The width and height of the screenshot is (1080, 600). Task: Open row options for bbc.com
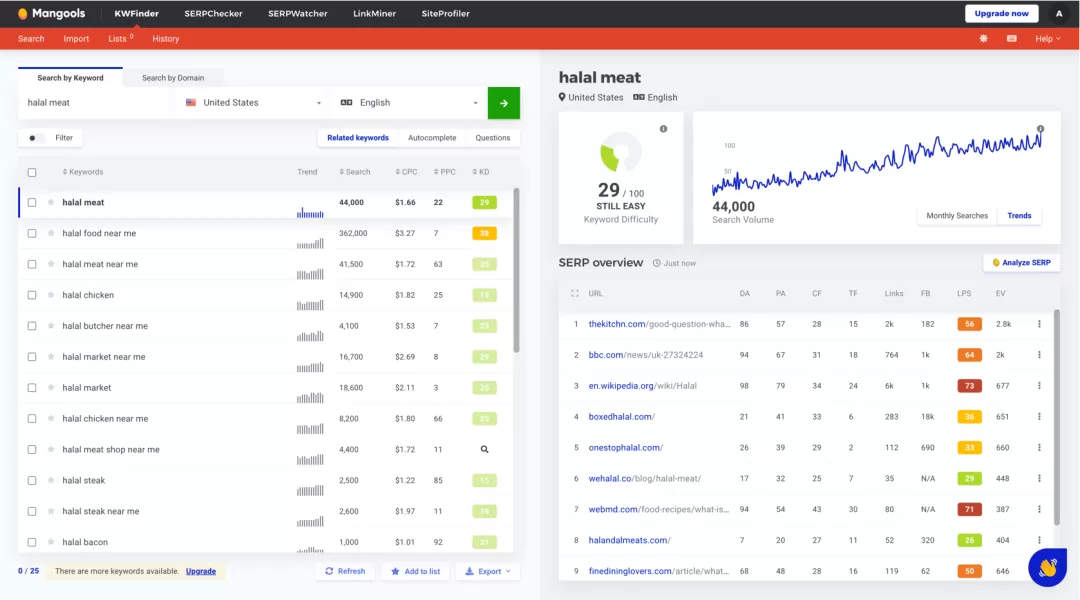1039,355
